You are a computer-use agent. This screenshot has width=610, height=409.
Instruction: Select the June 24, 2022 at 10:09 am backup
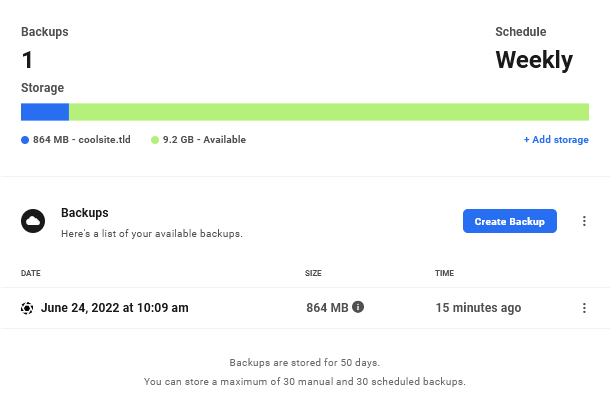[x=115, y=308]
